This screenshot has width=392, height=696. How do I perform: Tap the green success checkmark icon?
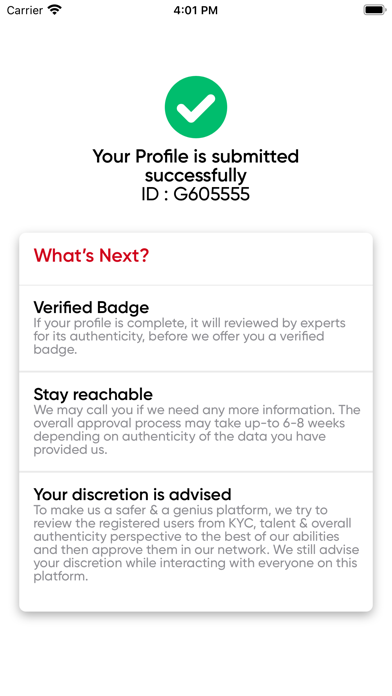pos(196,107)
